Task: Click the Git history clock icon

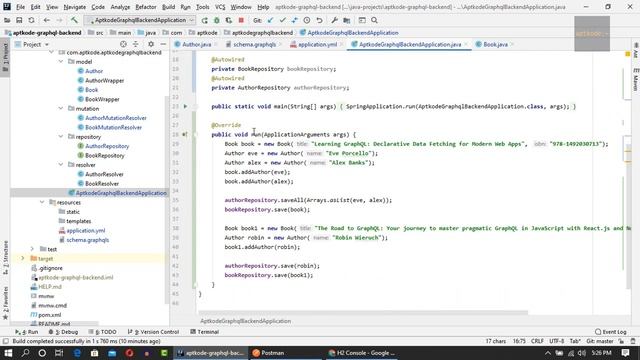Action: [x=307, y=20]
